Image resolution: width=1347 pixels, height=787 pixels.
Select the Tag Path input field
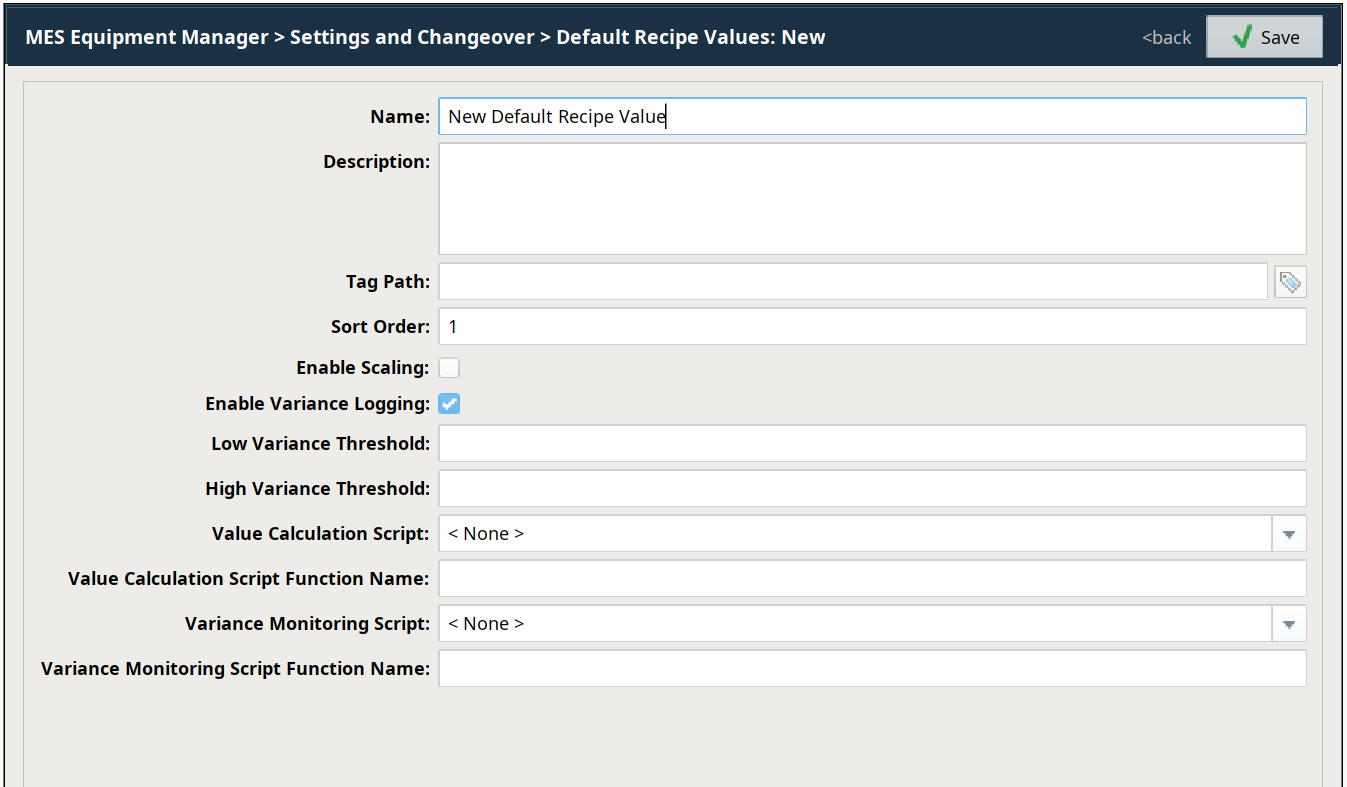(x=852, y=282)
